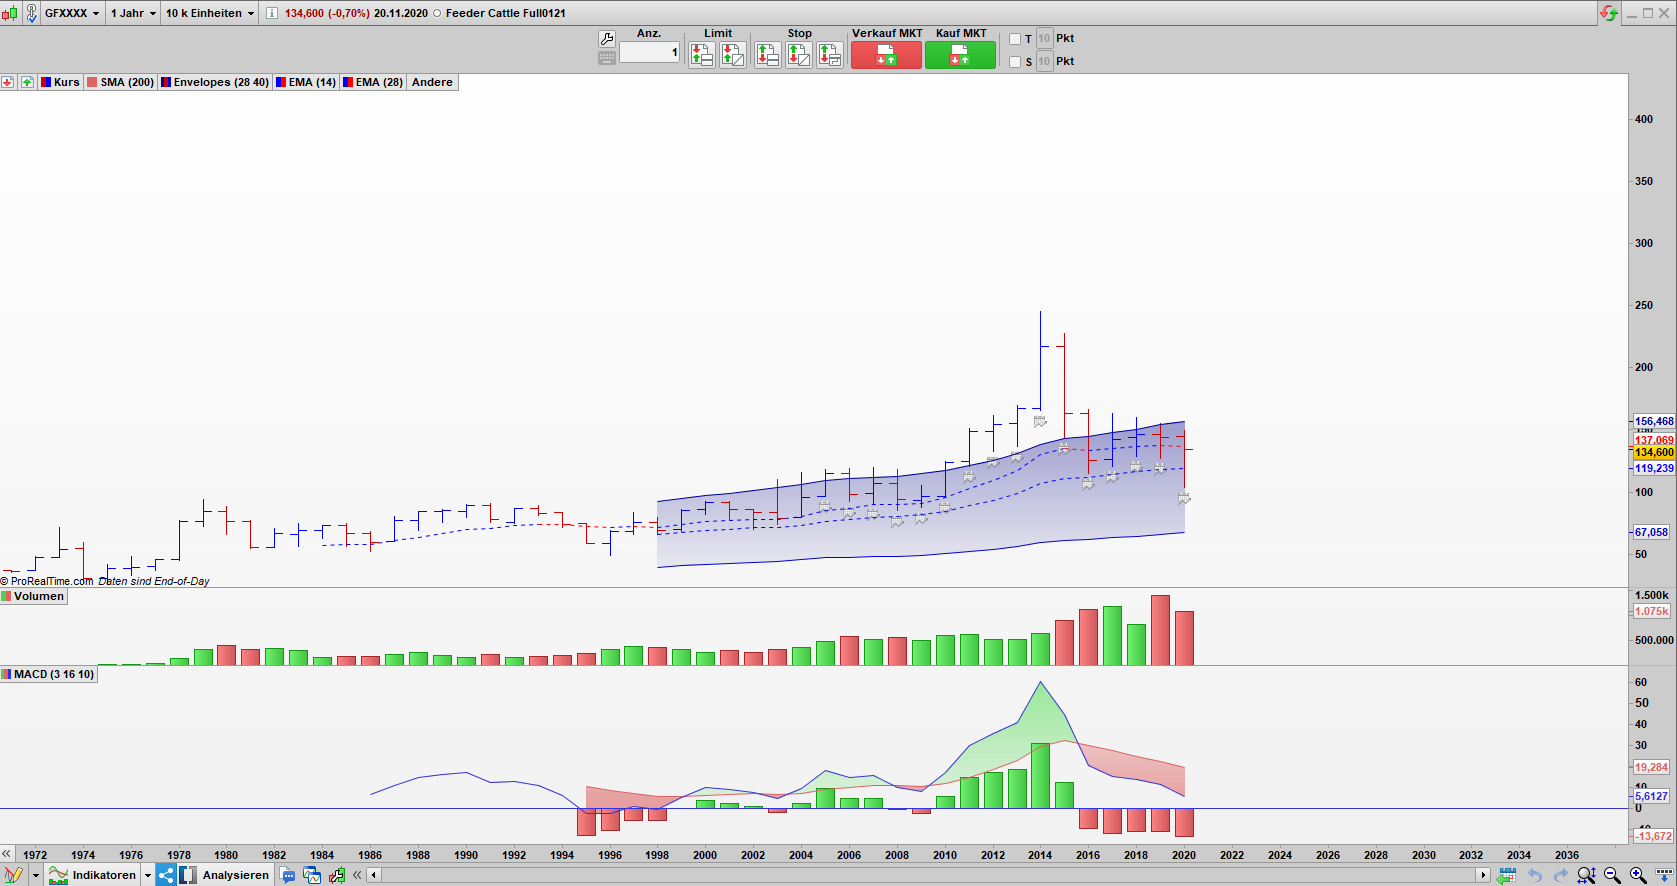1677x886 pixels.
Task: Open the GFXXXX symbol dropdown
Action: point(72,13)
